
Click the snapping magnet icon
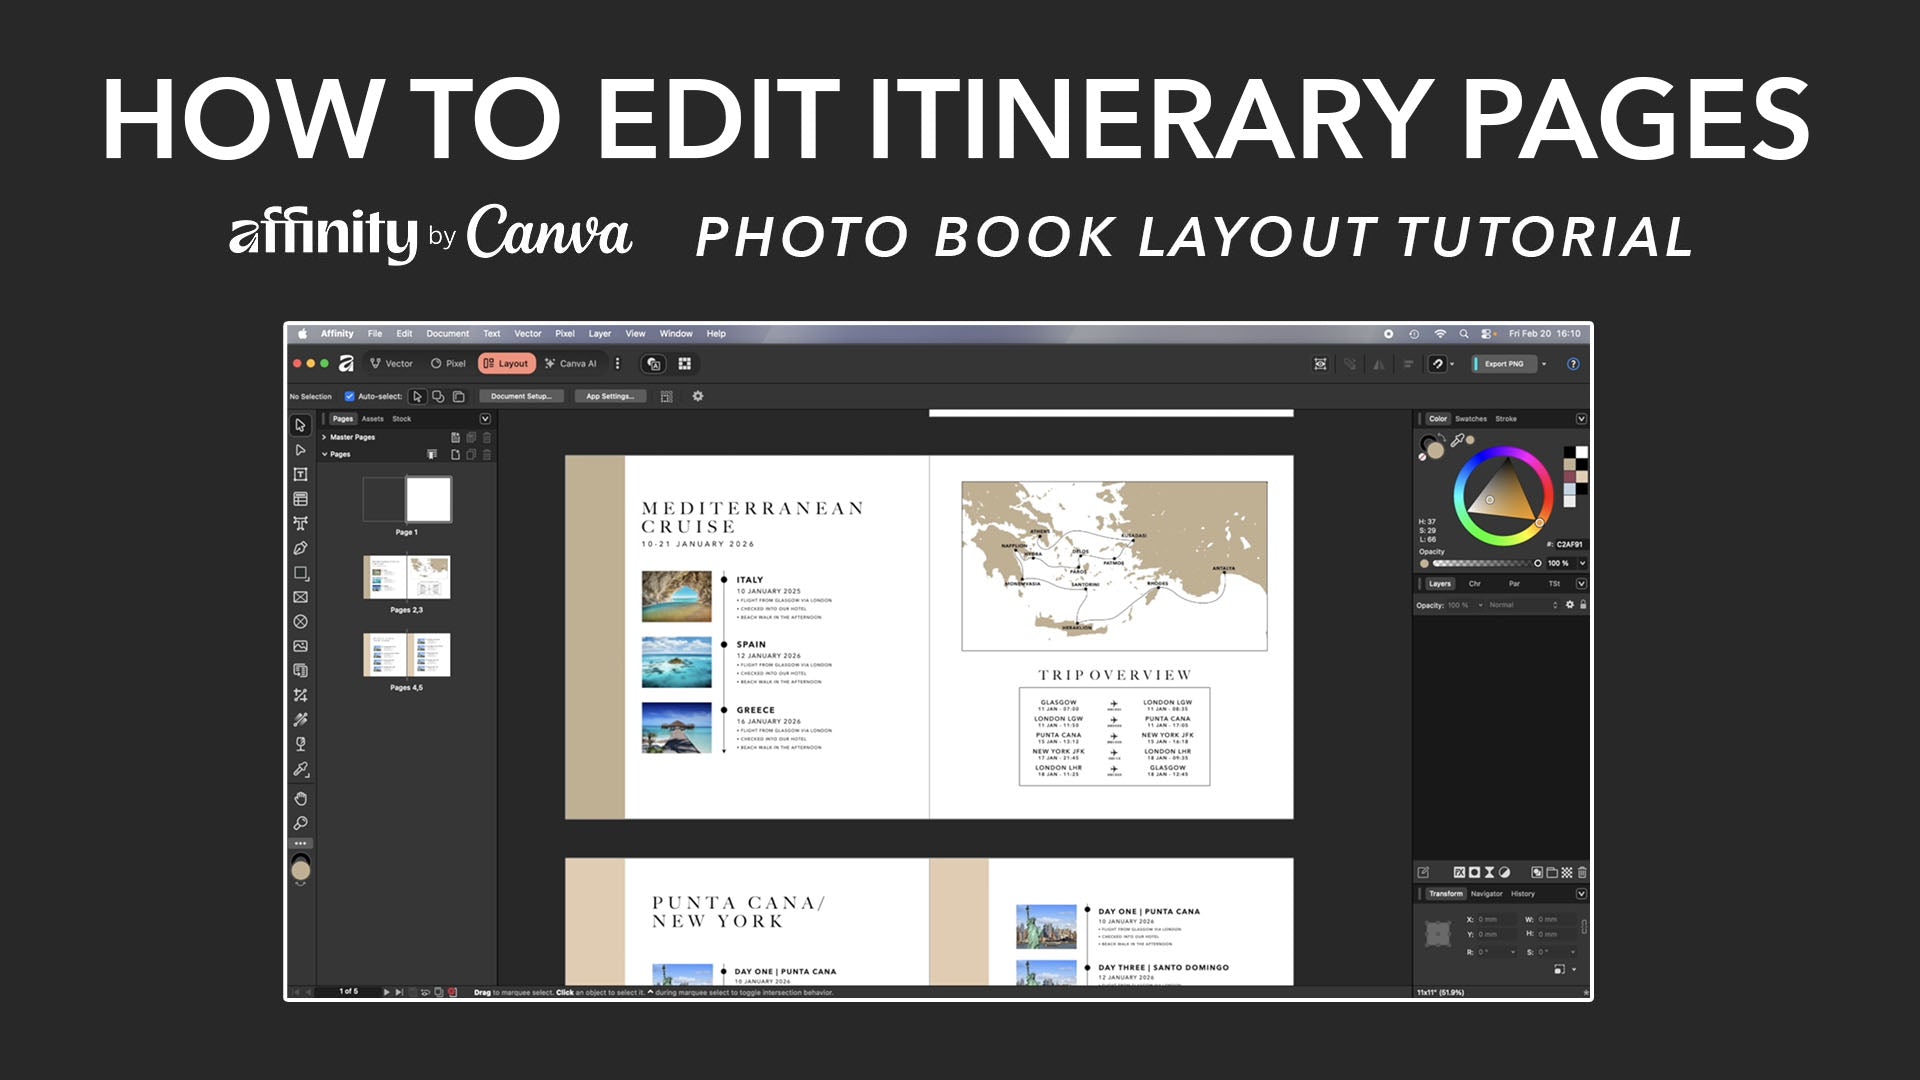[1437, 364]
